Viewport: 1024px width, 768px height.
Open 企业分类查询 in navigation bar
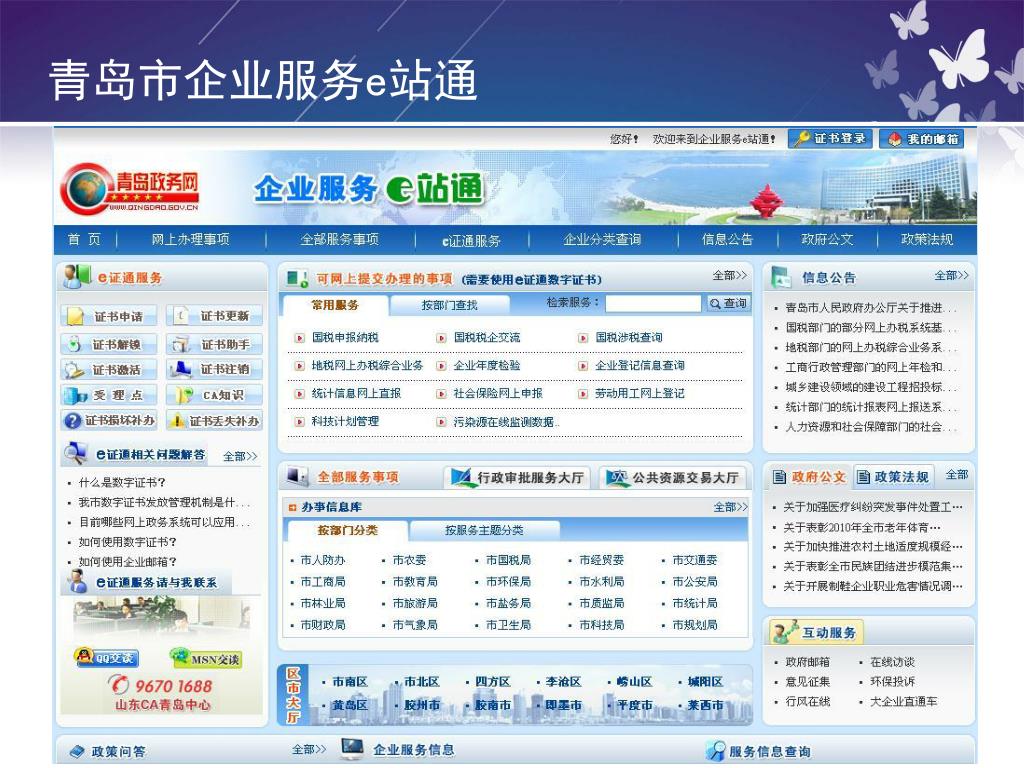point(602,240)
